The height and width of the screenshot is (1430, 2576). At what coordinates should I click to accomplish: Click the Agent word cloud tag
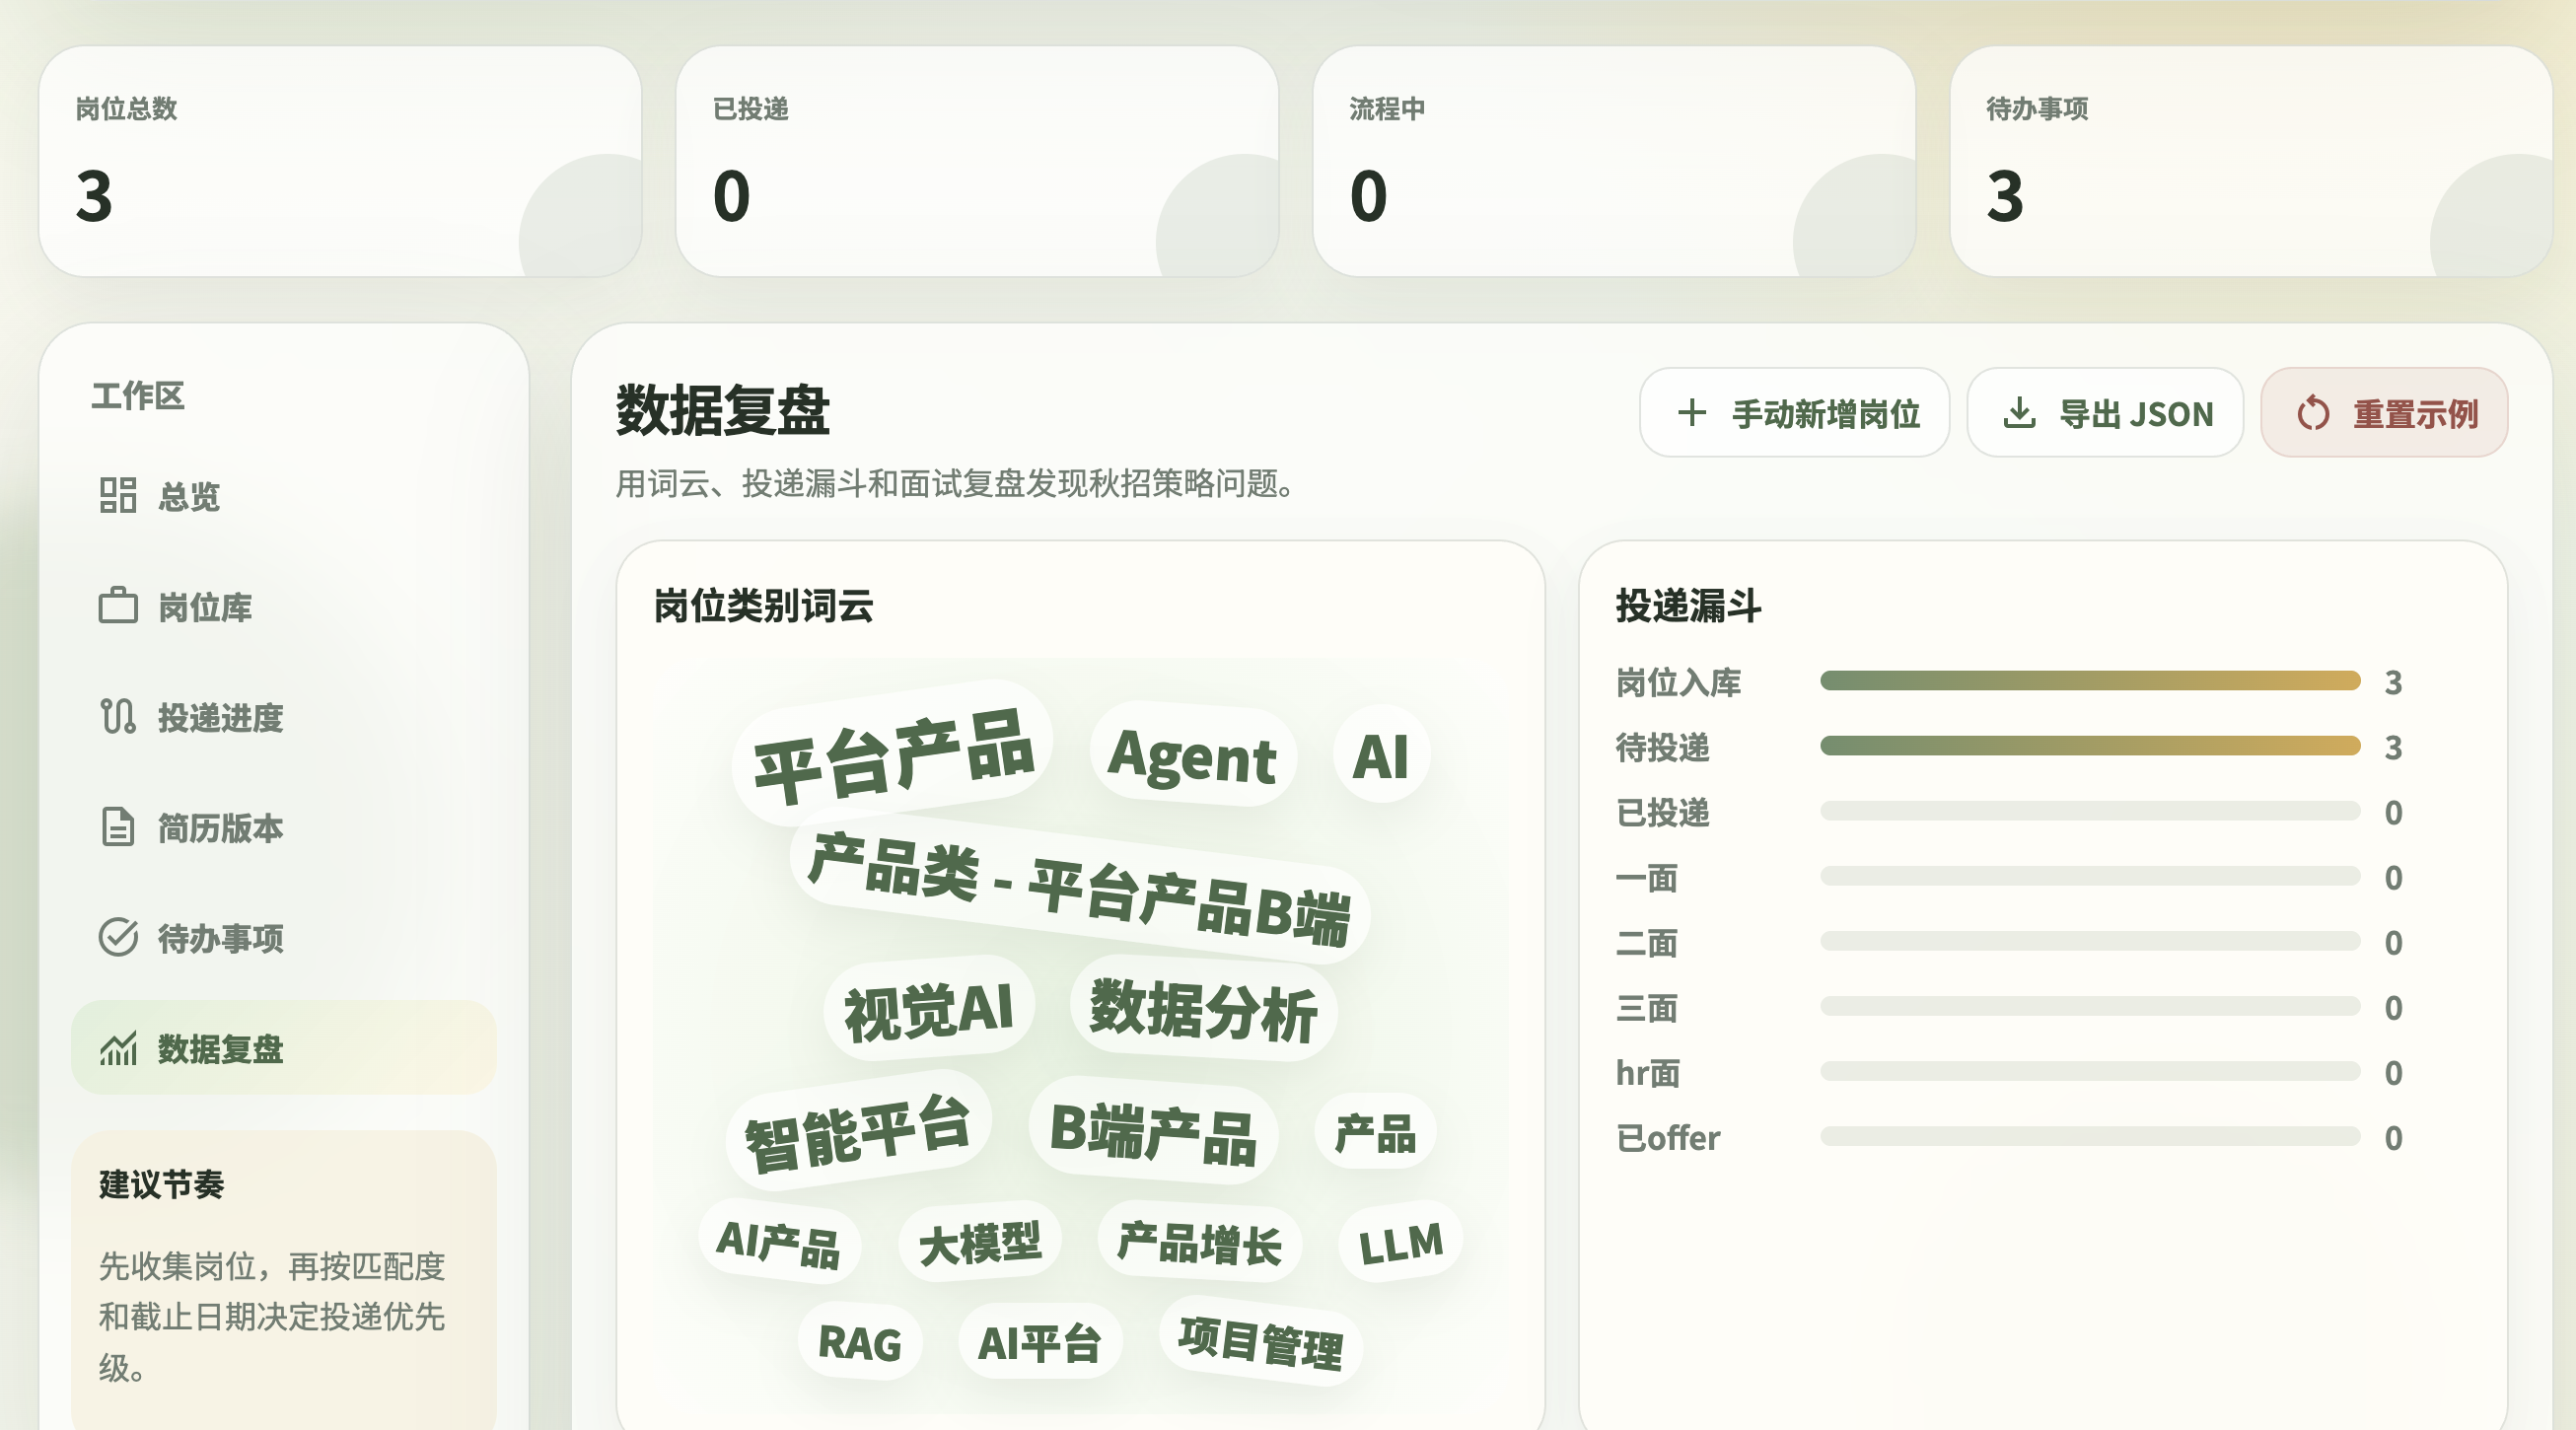[x=1192, y=755]
